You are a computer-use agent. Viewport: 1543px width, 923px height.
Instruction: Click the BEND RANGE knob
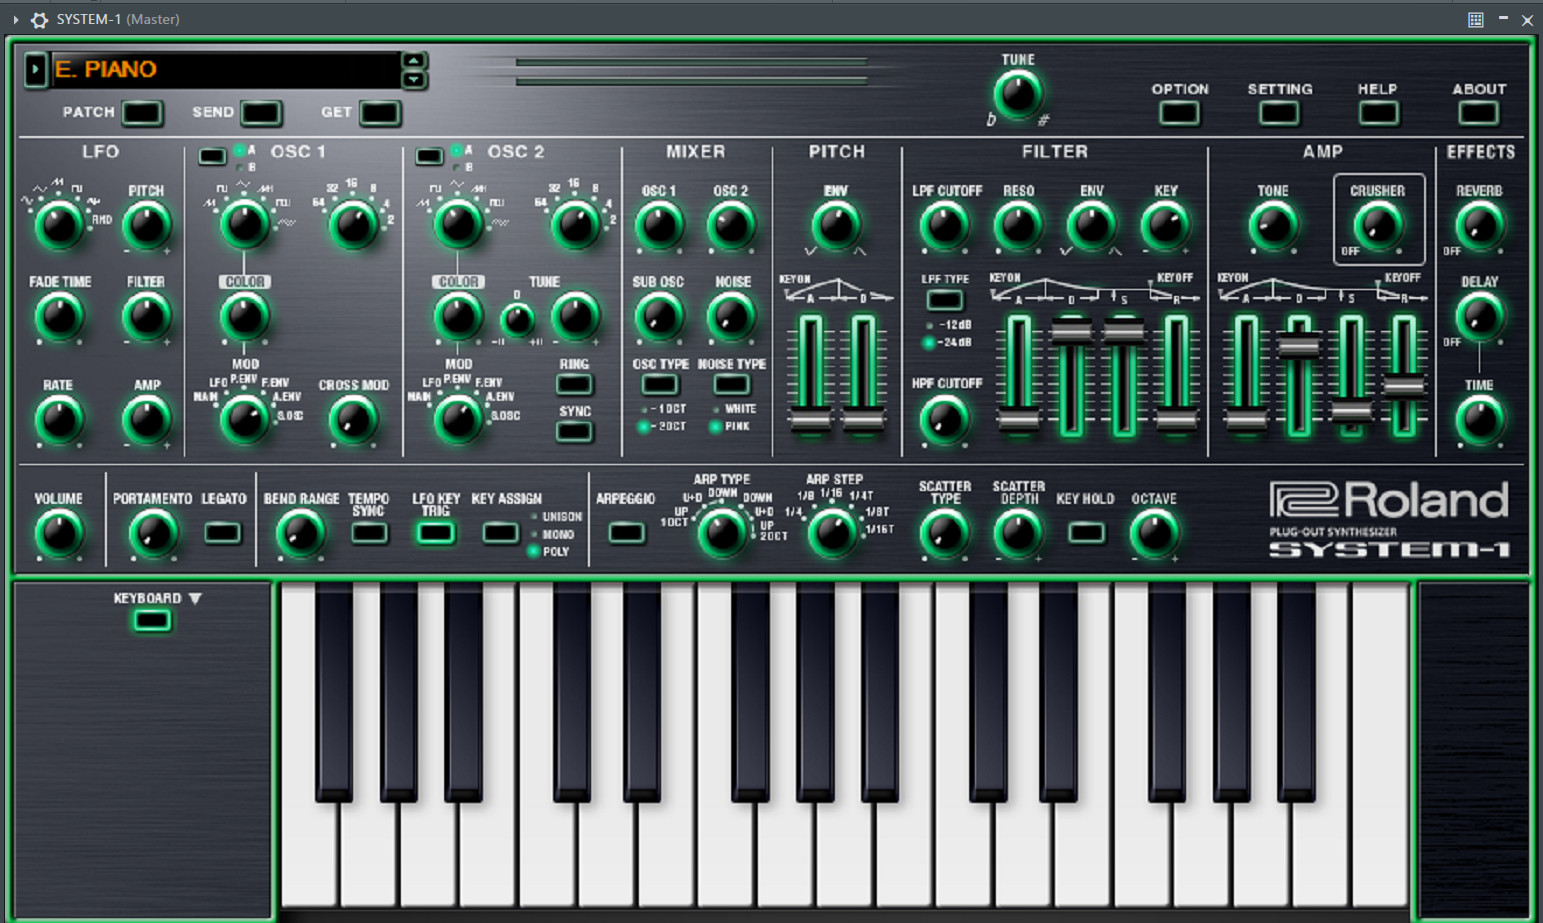[299, 534]
